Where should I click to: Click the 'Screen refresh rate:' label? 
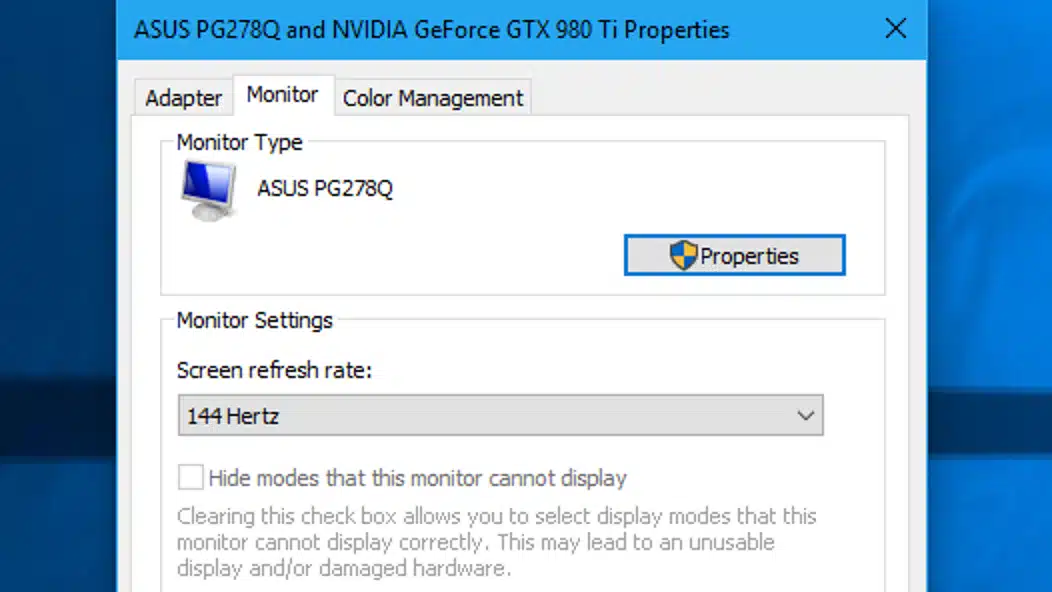[274, 371]
